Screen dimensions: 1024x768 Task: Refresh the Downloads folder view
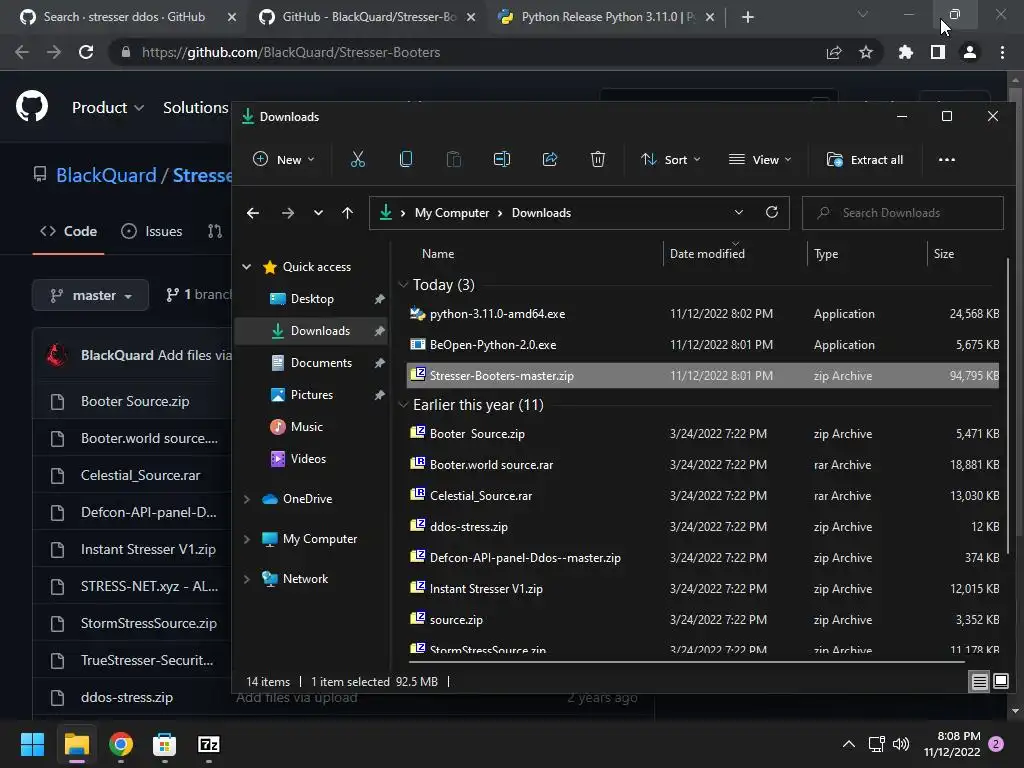pos(771,212)
